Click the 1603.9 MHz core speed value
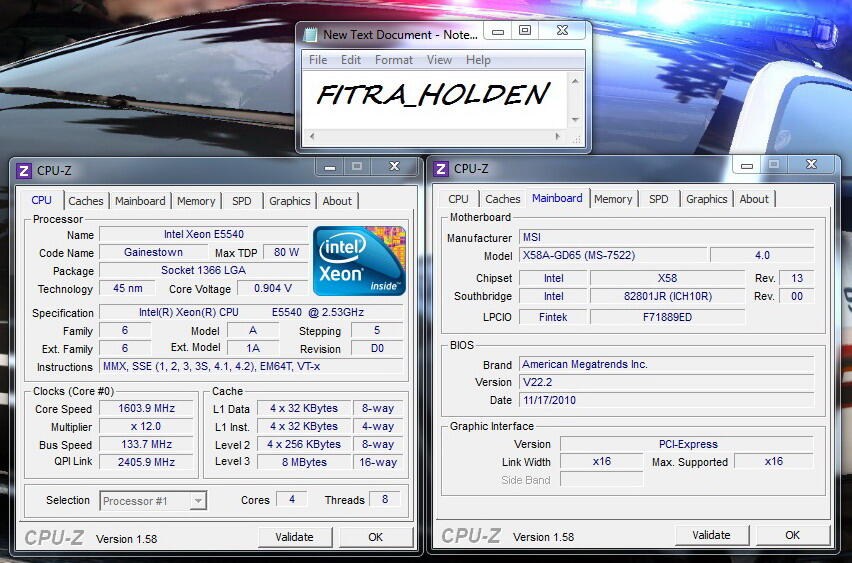852x563 pixels. pyautogui.click(x=147, y=408)
